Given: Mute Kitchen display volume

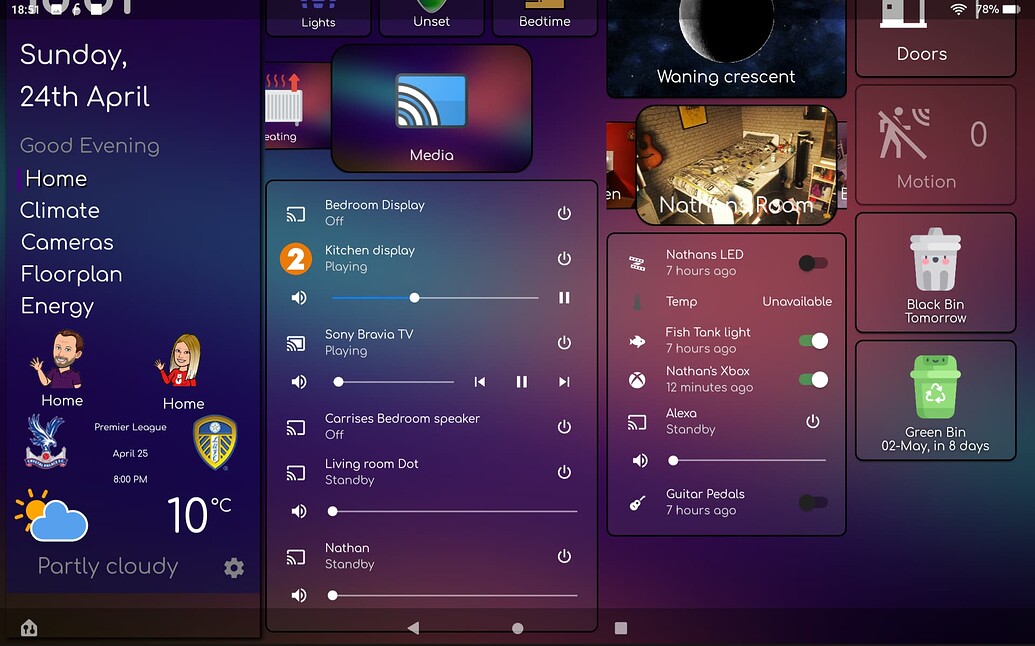Looking at the screenshot, I should 299,298.
